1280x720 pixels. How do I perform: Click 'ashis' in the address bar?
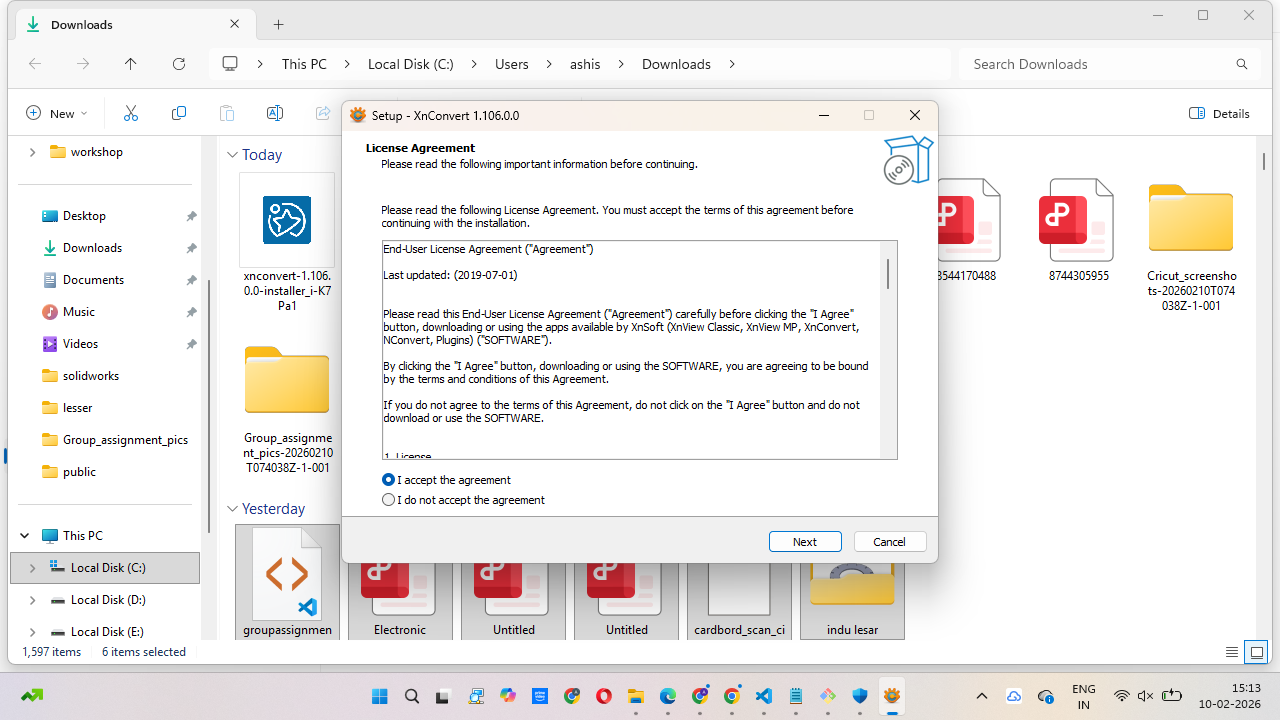pos(585,64)
